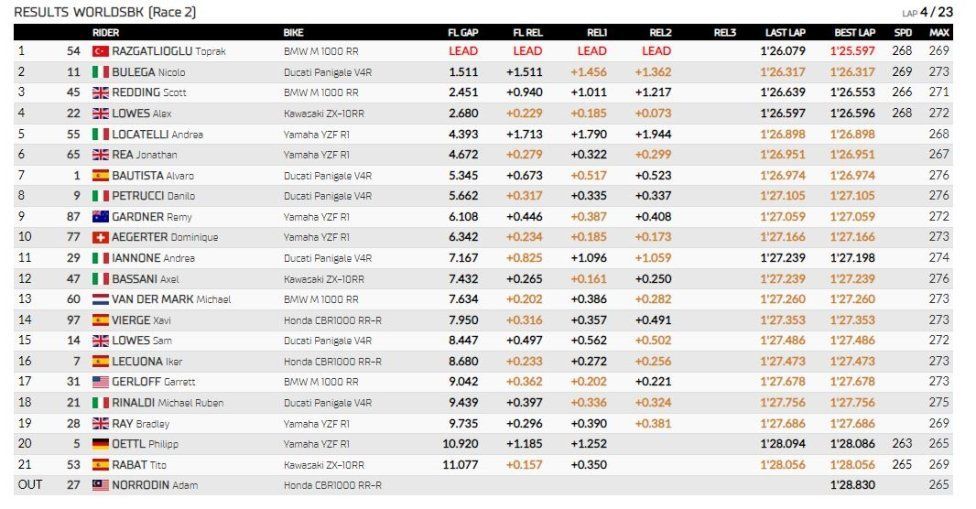The width and height of the screenshot is (976, 509).
Task: Select rider name NORRODIN Adam
Action: coord(155,485)
